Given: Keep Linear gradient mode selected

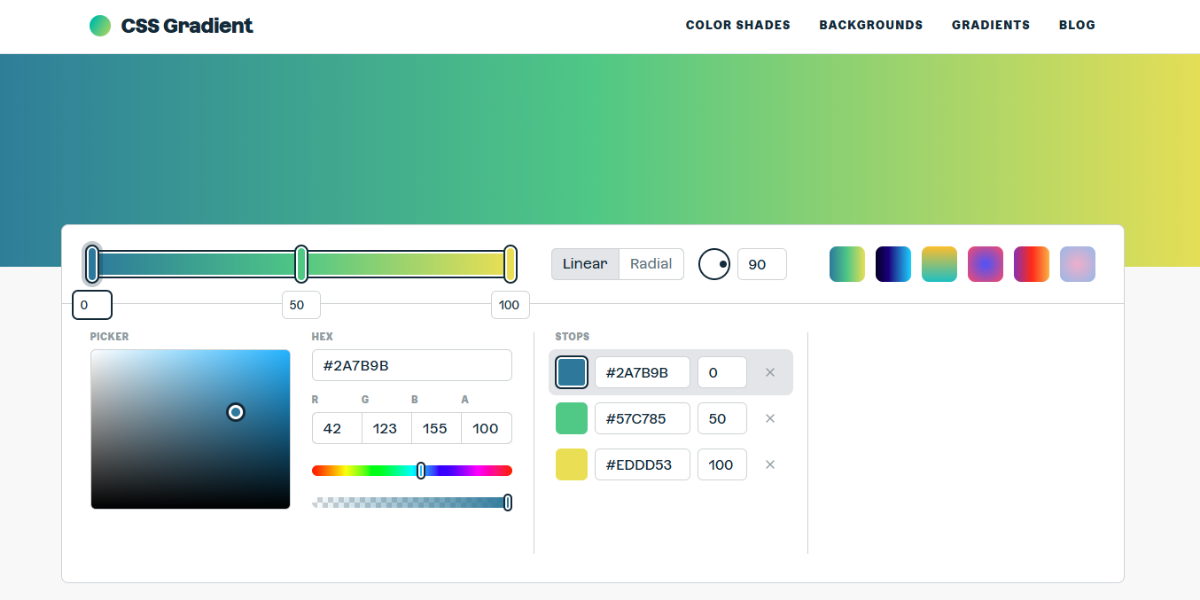Looking at the screenshot, I should pyautogui.click(x=584, y=263).
